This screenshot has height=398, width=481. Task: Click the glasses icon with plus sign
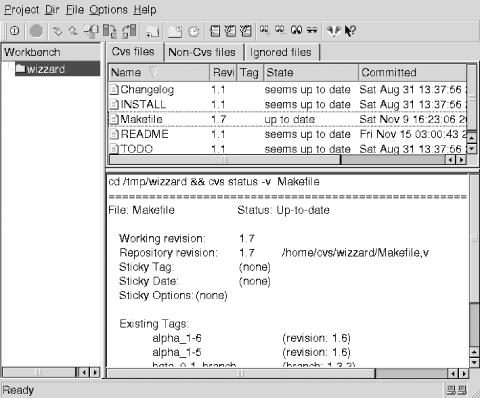click(x=265, y=30)
